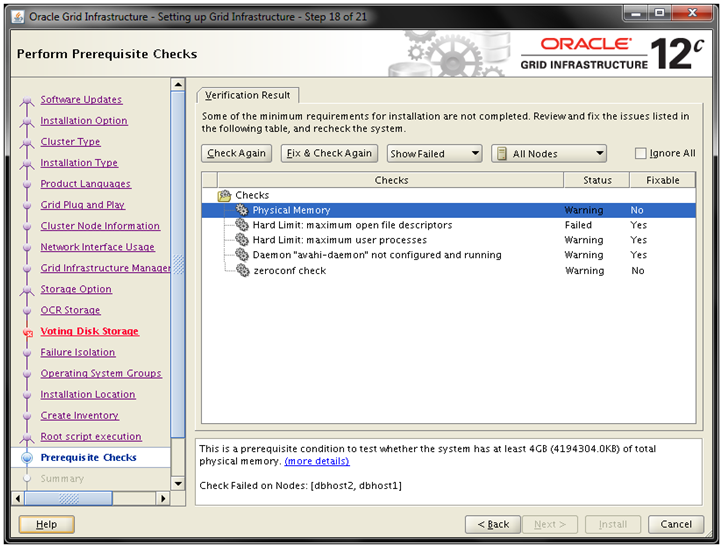Select the Verification Result tab

[248, 95]
